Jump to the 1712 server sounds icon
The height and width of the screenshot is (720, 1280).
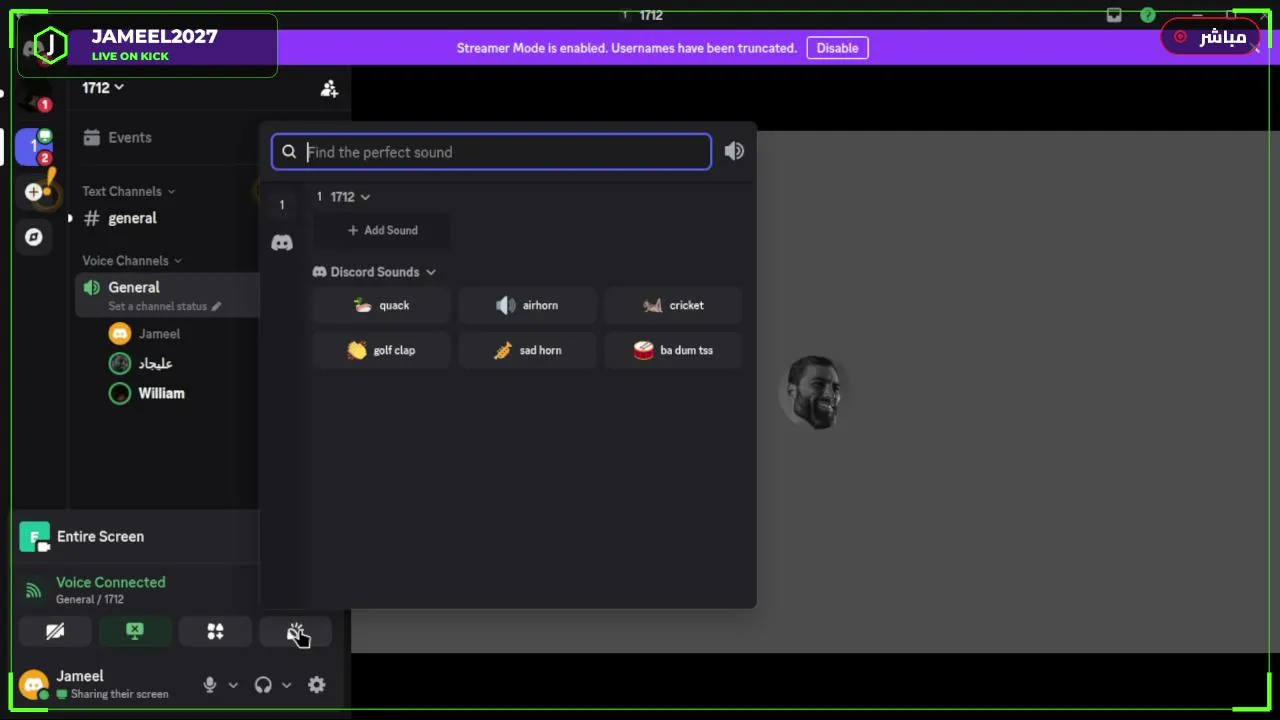(x=282, y=205)
